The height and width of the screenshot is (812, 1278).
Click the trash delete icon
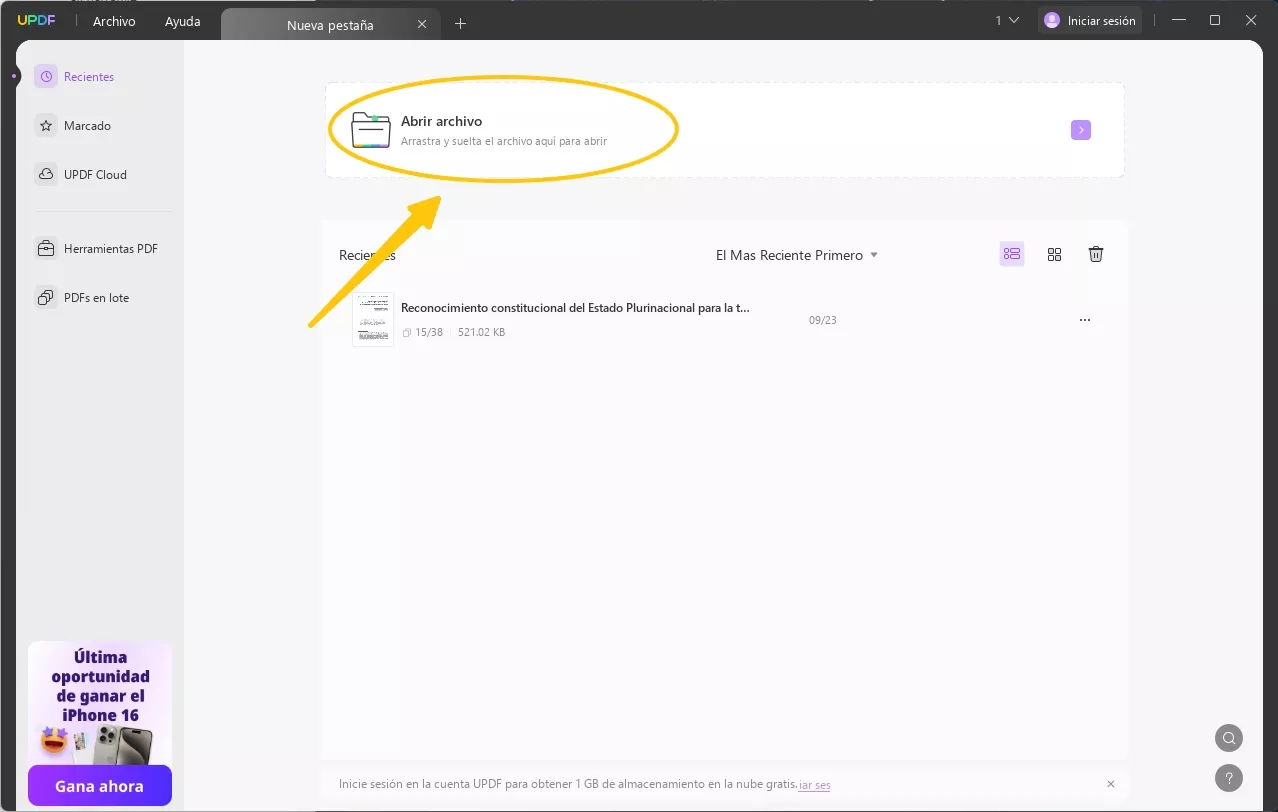tap(1096, 254)
